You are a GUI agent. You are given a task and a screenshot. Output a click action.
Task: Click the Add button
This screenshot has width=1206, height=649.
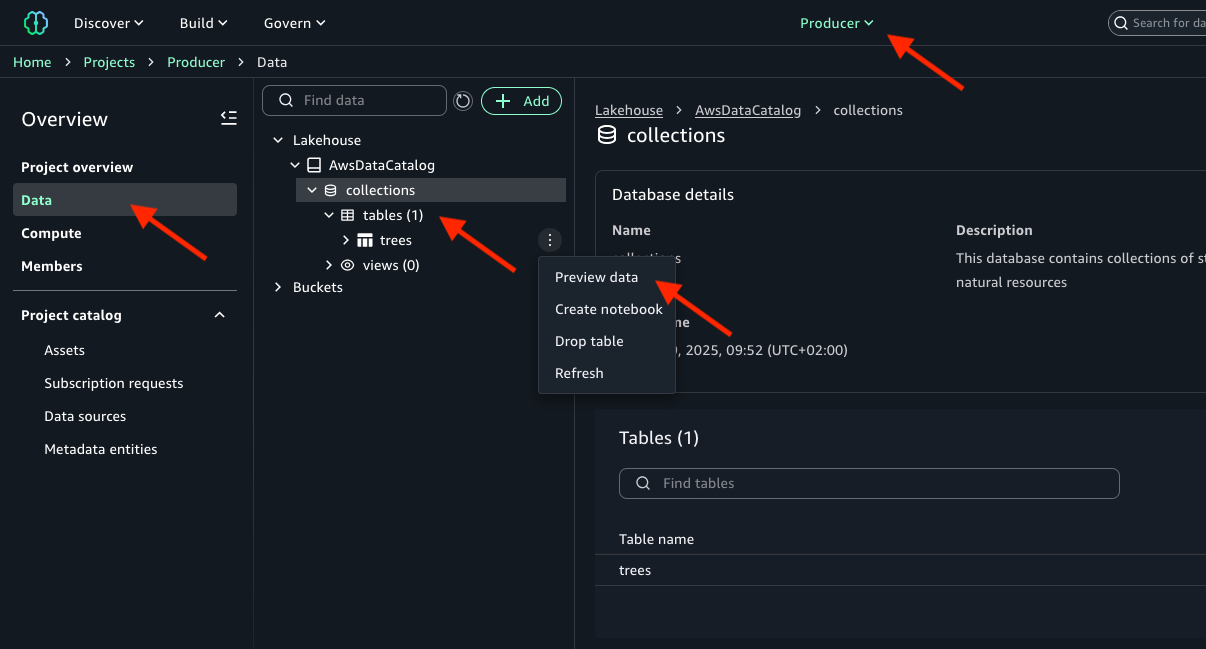tap(521, 100)
